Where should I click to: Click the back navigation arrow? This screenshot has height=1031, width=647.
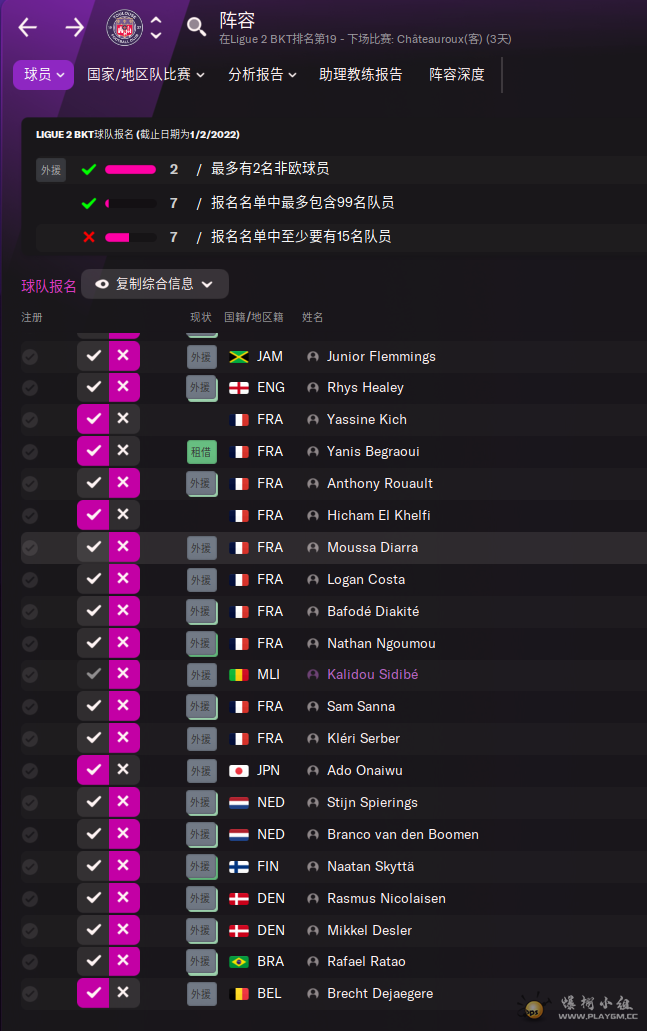tap(28, 27)
